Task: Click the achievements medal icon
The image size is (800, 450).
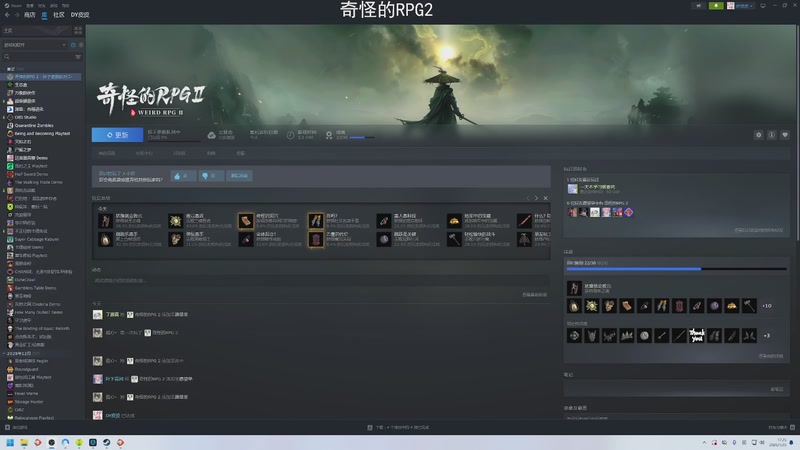Action: 329,135
